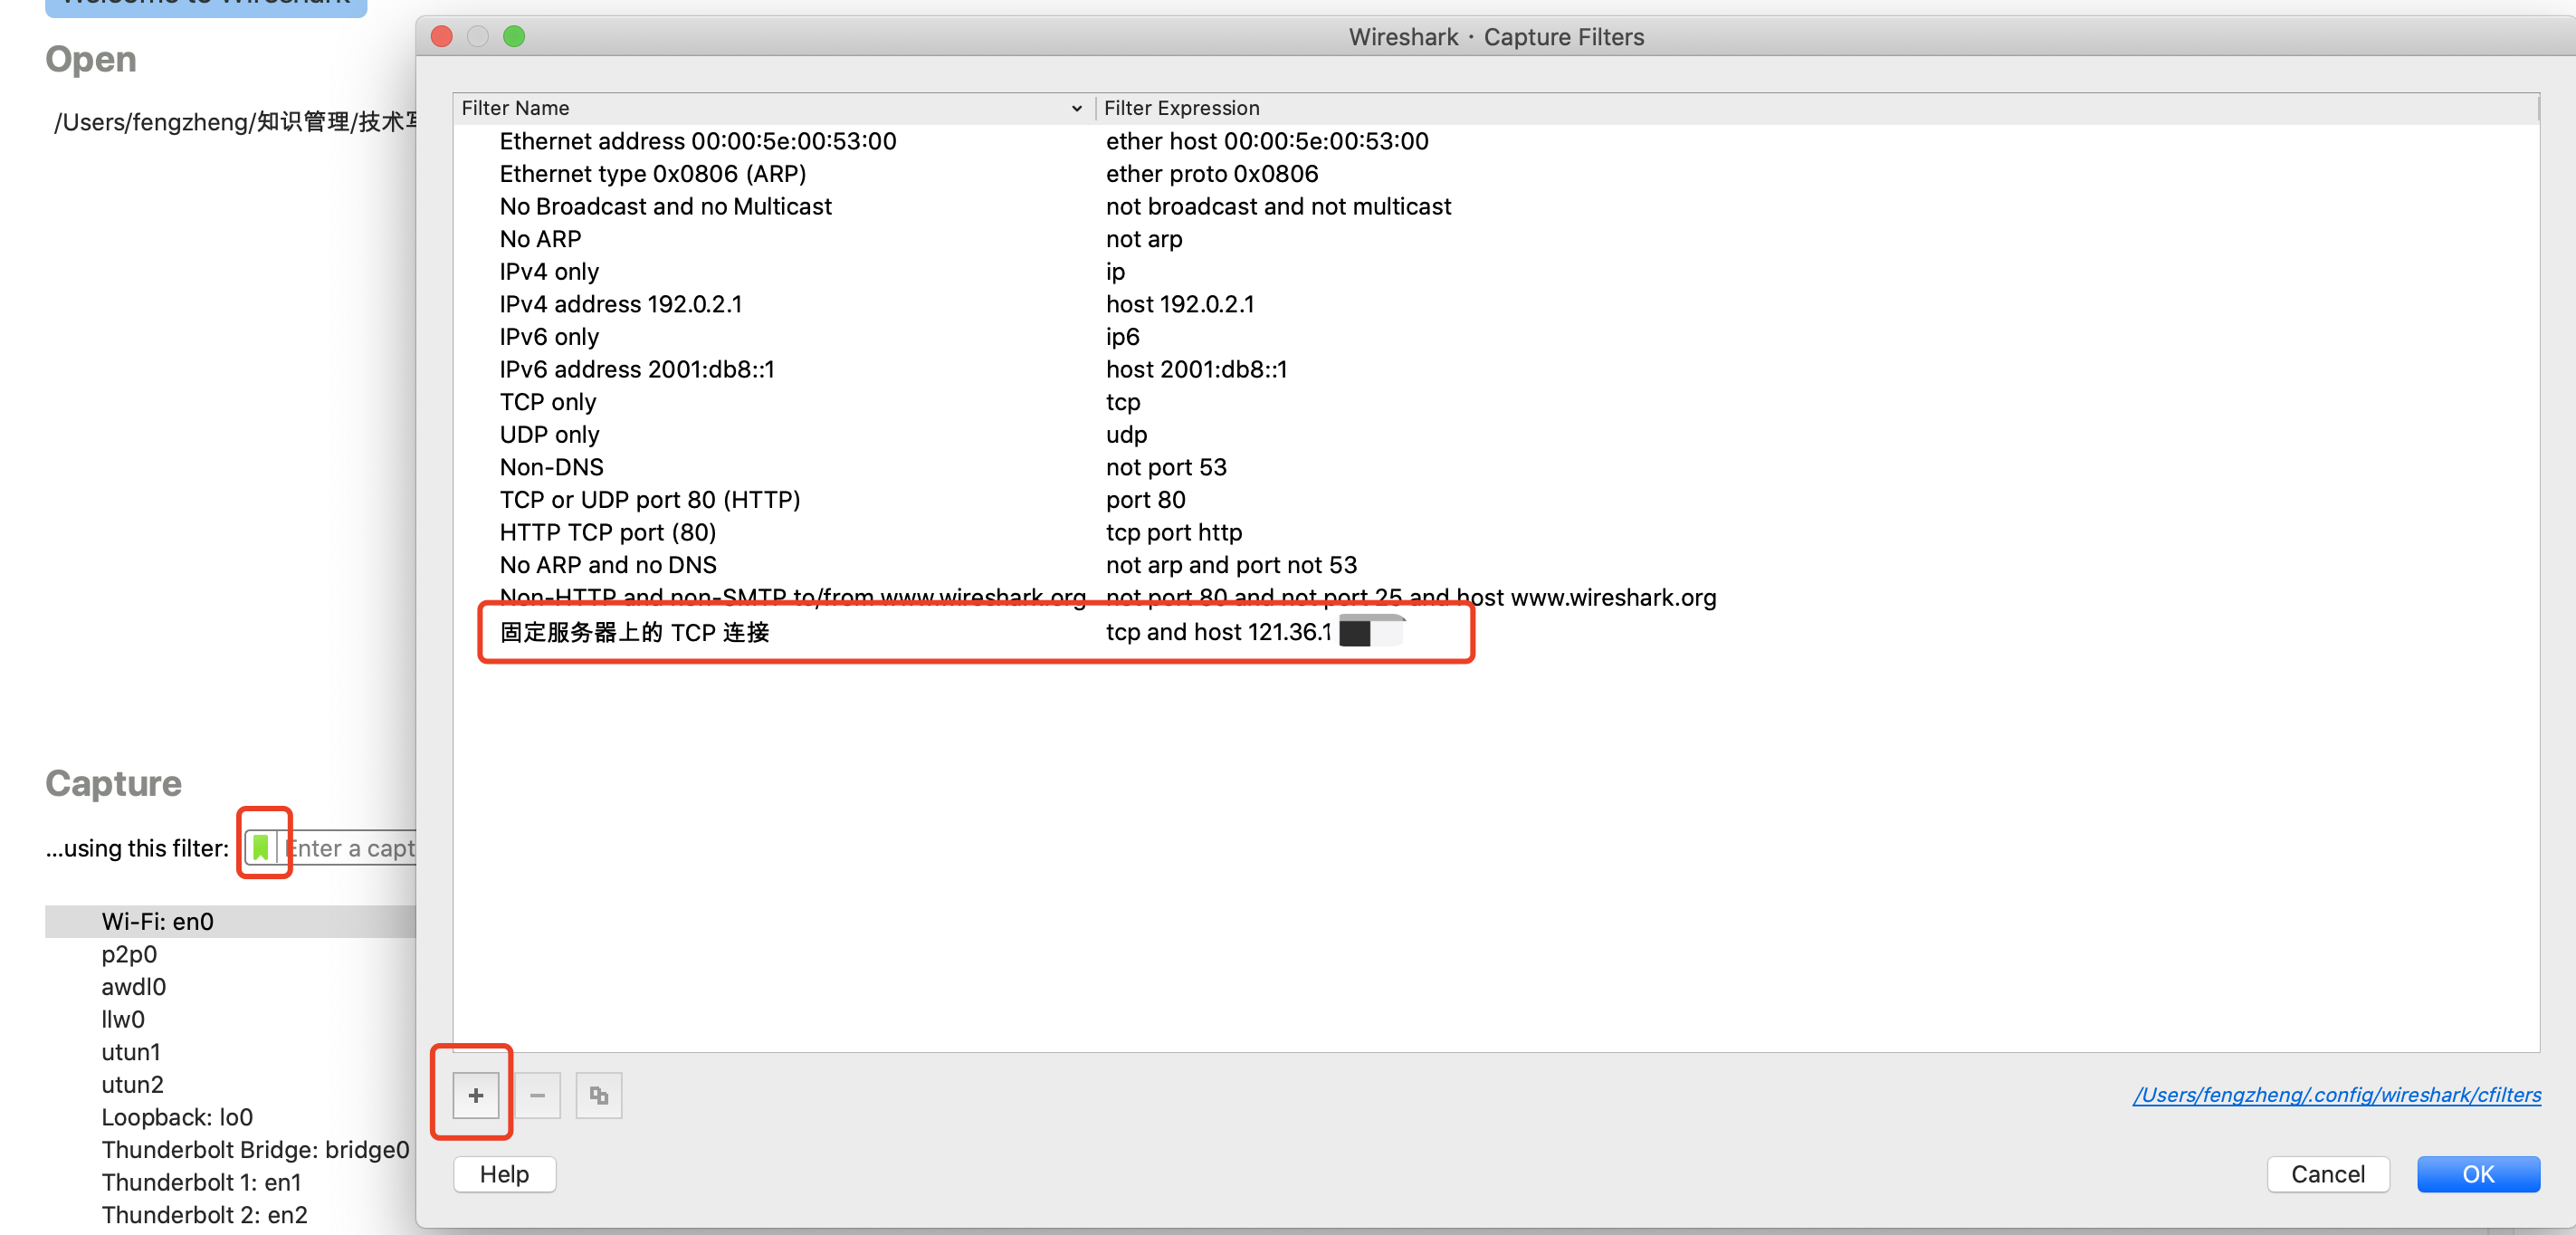Click expression 'ip6'
The width and height of the screenshot is (2576, 1235).
1122,336
